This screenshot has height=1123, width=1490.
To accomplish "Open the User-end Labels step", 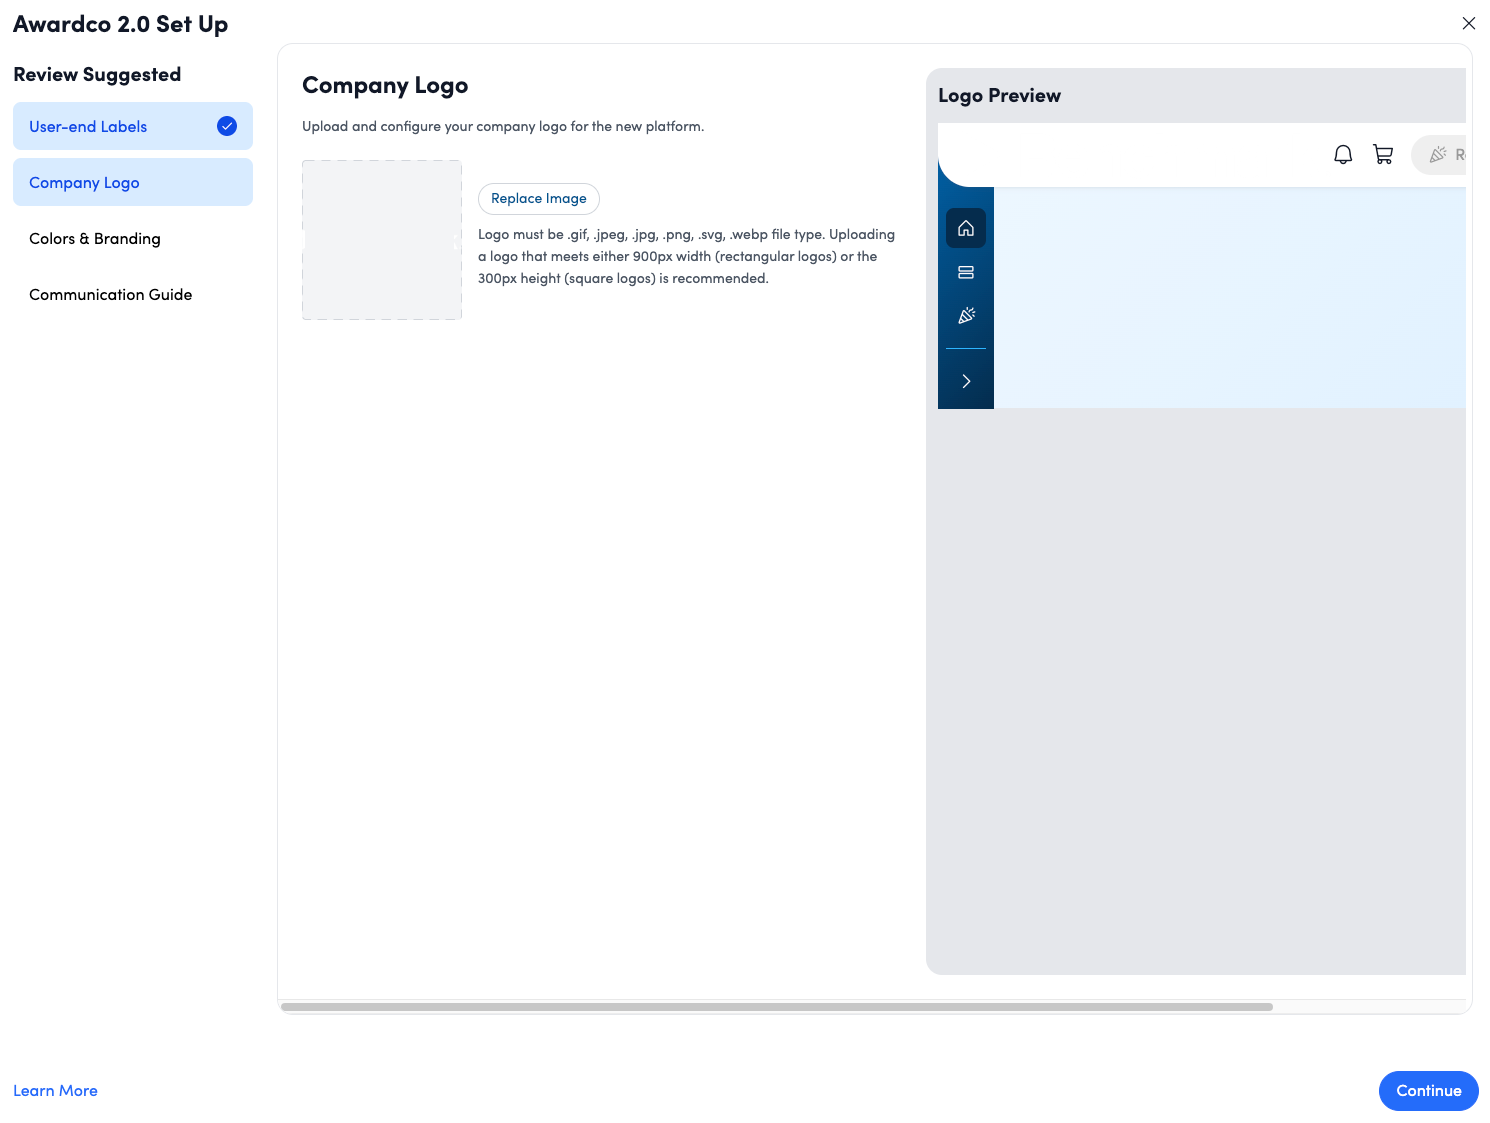I will pos(88,127).
